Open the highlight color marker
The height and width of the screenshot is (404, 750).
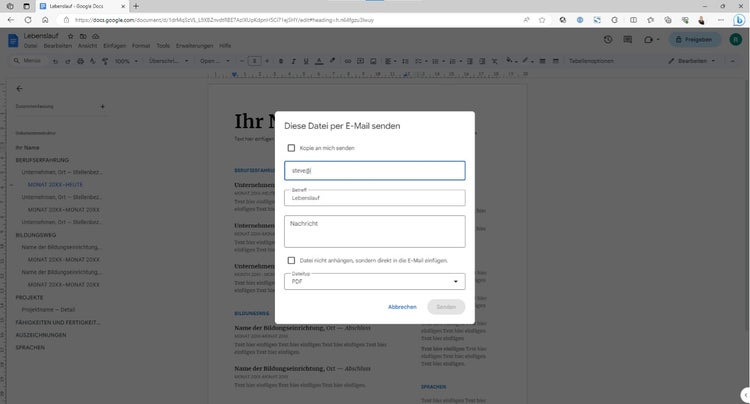332,61
